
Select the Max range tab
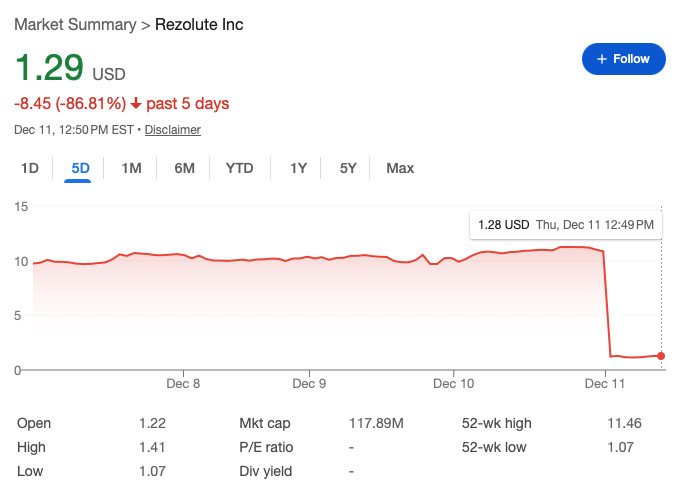400,168
